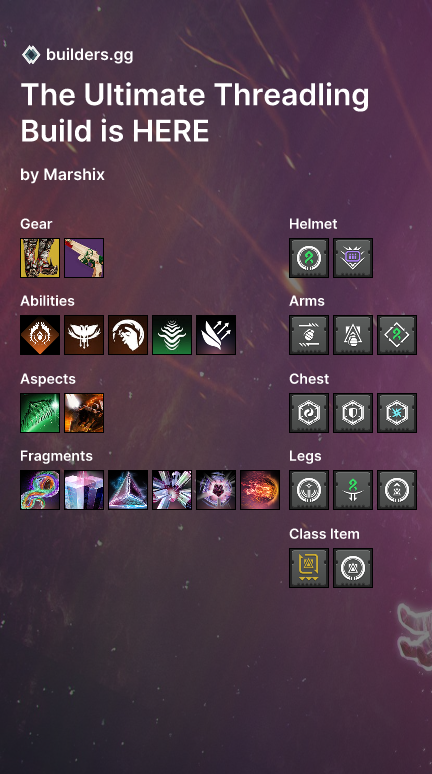This screenshot has height=774, width=432.
Task: Select the rainbow serpent fragment icon
Action: [x=40, y=490]
